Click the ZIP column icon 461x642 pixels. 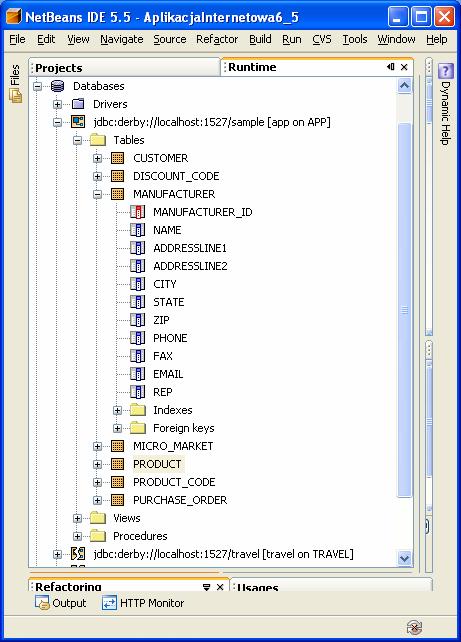tap(138, 320)
